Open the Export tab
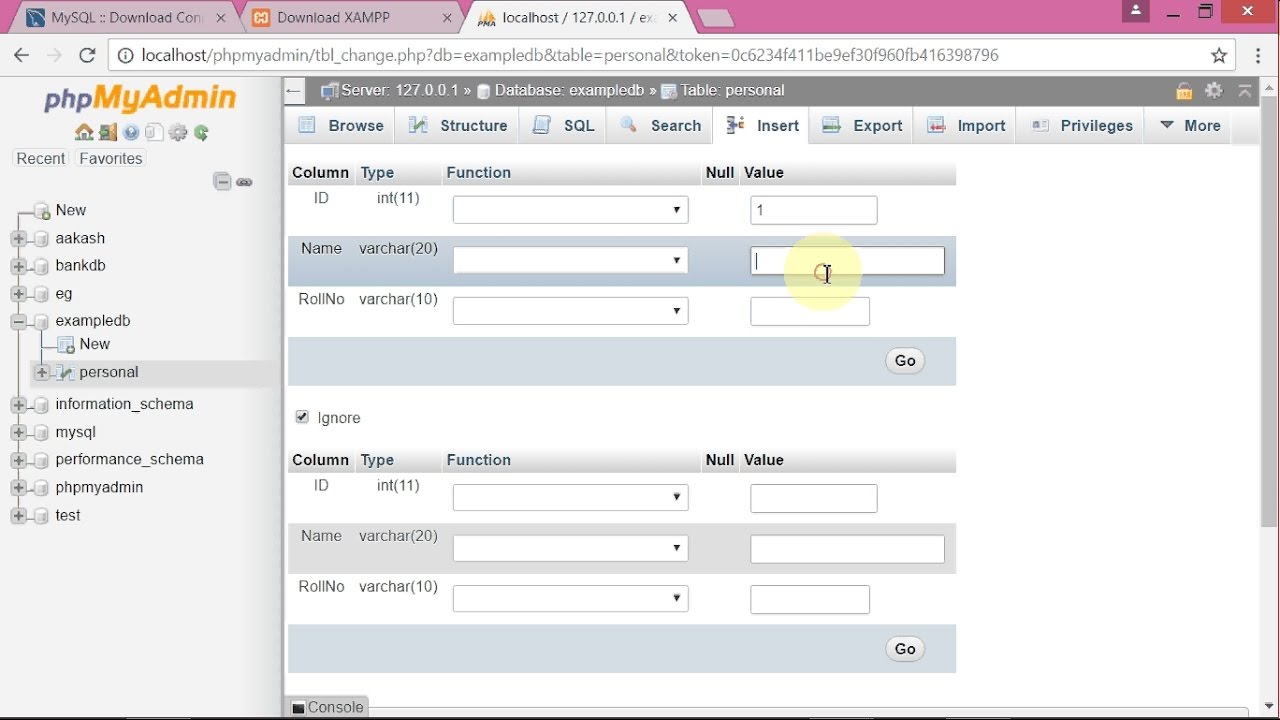 [862, 126]
